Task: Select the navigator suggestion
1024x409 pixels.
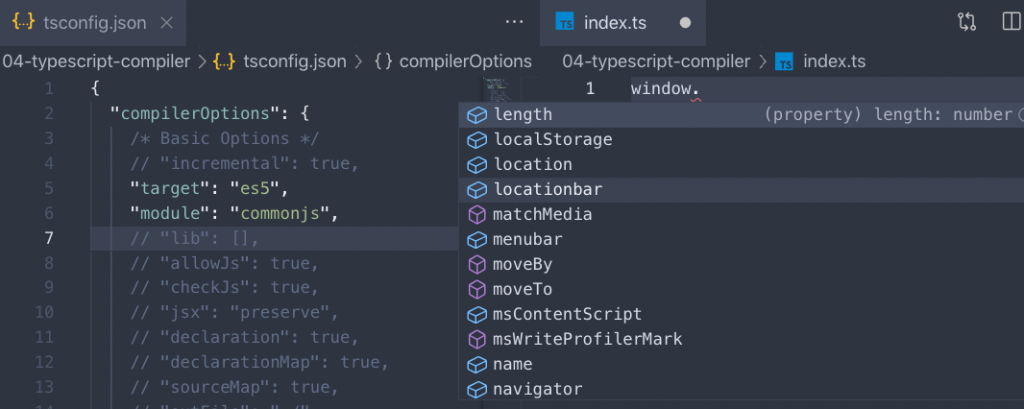Action: (741, 389)
